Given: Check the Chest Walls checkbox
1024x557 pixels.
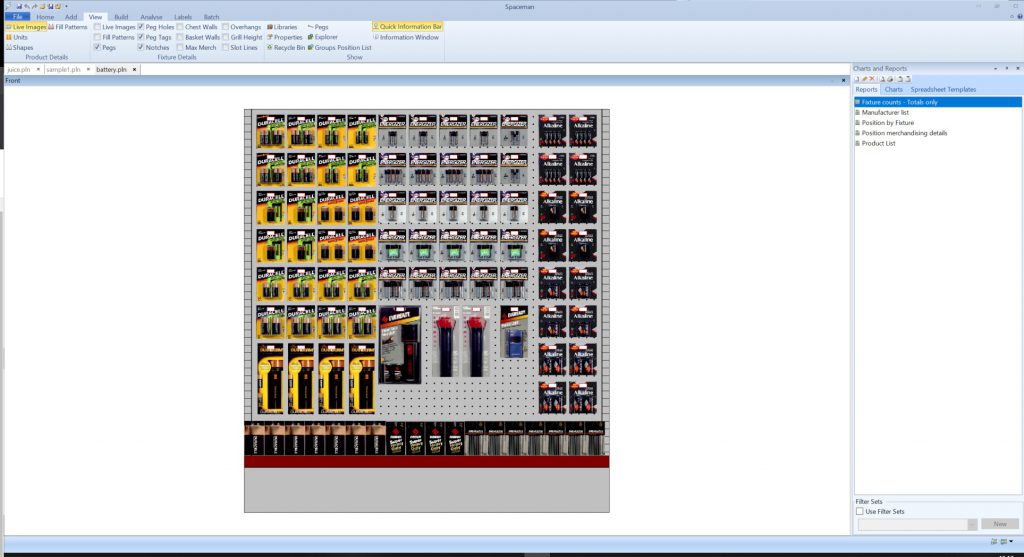Looking at the screenshot, I should [x=180, y=27].
